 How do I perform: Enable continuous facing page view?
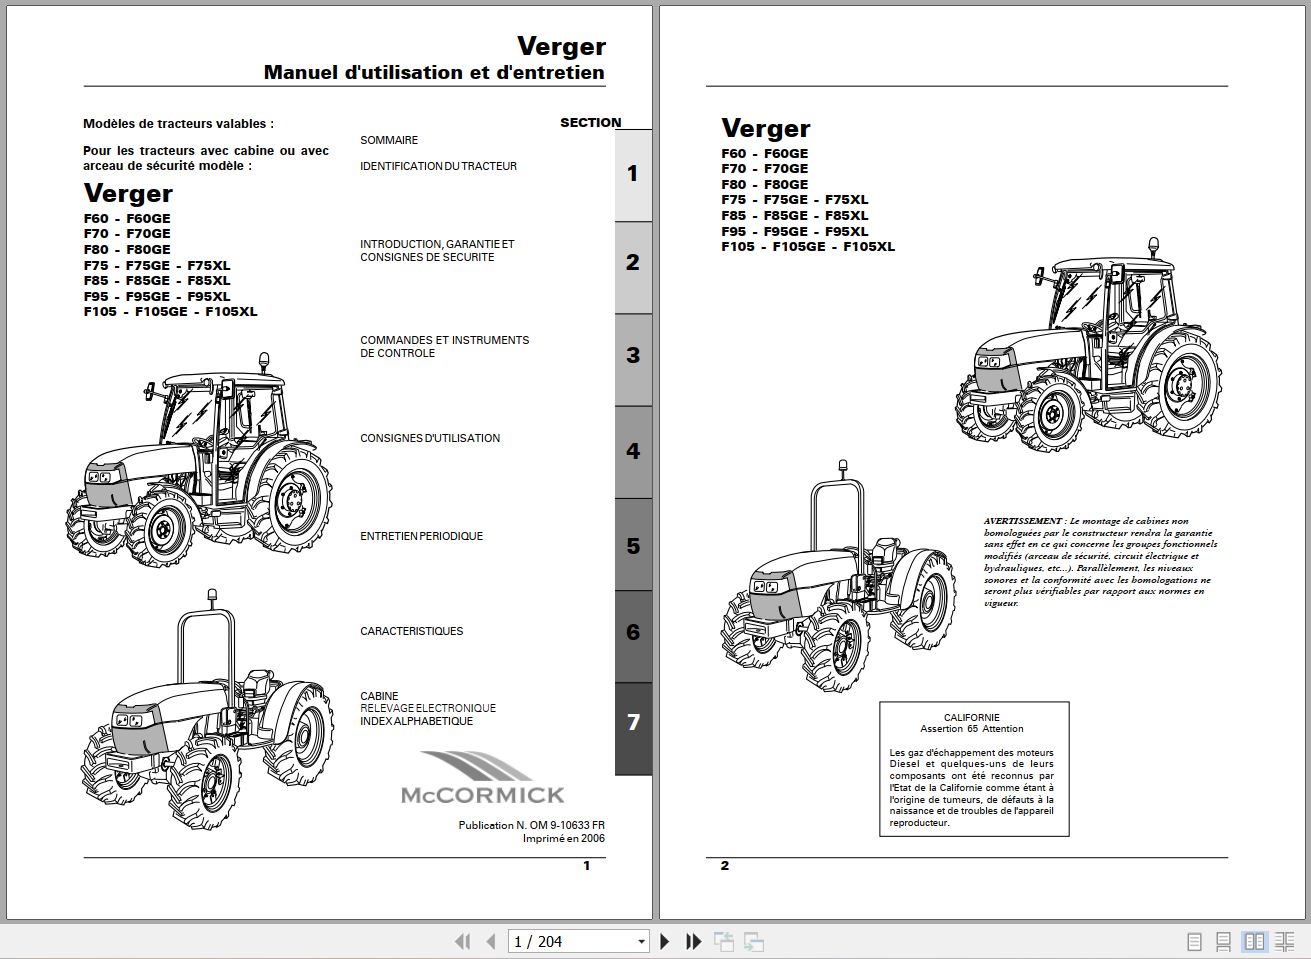pyautogui.click(x=1284, y=942)
